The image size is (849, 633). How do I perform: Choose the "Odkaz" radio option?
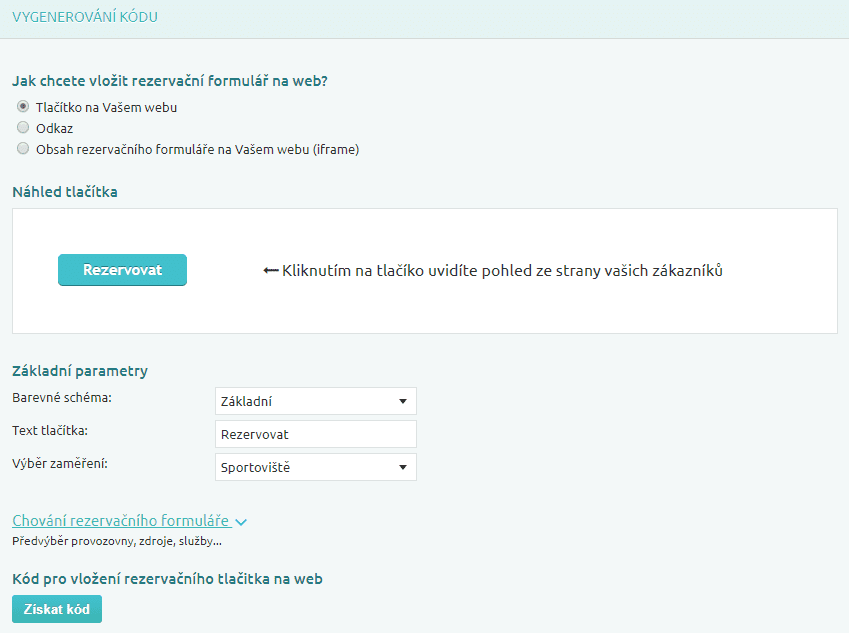tap(23, 128)
